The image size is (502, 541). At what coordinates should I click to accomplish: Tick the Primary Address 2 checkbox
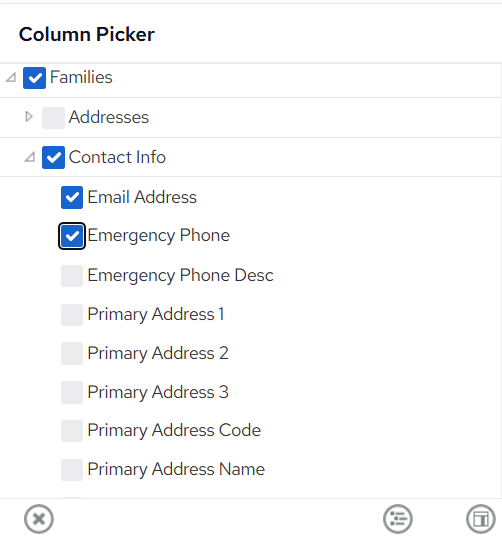point(72,353)
